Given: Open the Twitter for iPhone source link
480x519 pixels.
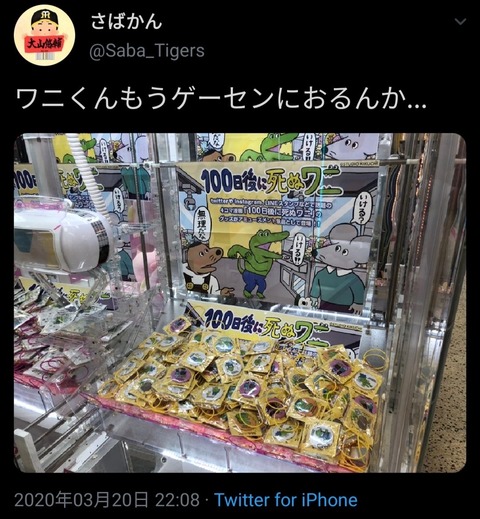Looking at the screenshot, I should point(286,500).
